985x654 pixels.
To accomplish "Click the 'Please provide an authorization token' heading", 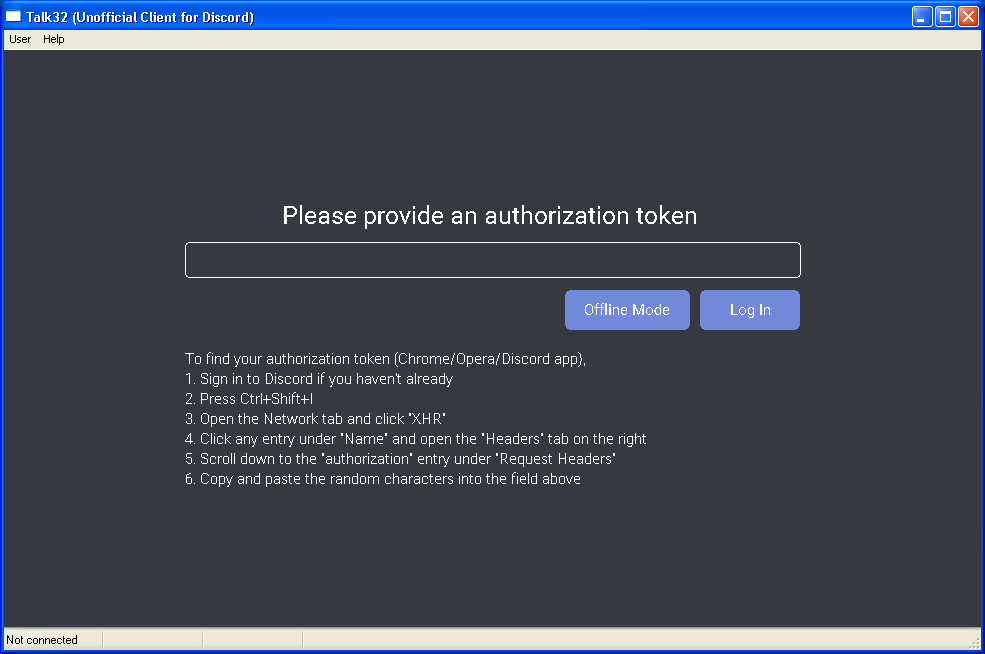I will [x=489, y=215].
